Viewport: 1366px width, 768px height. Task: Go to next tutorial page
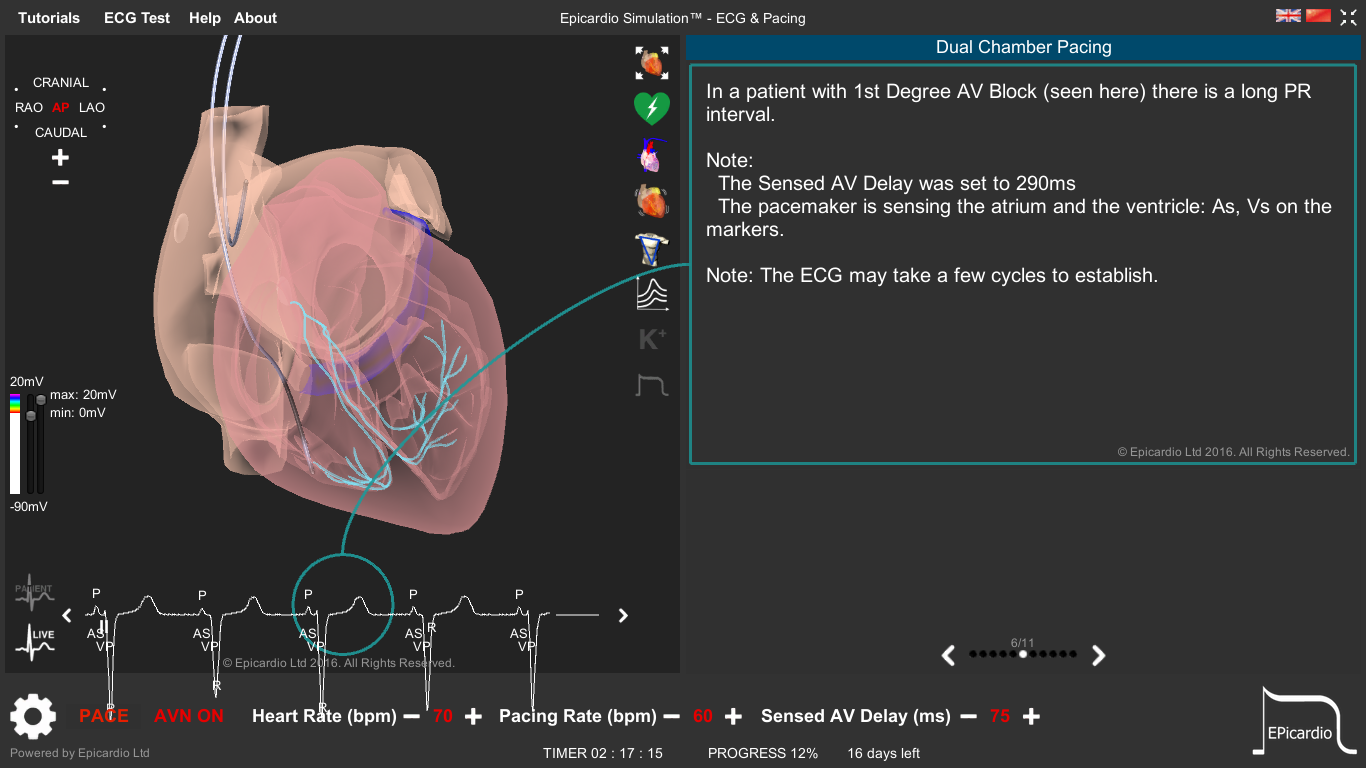[x=1098, y=655]
